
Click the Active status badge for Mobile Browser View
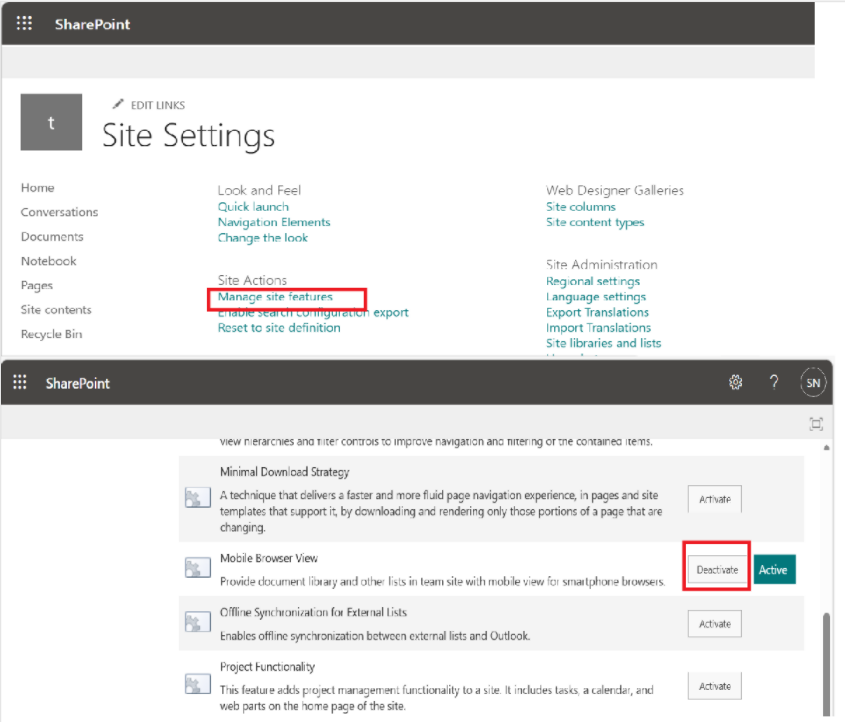point(774,570)
